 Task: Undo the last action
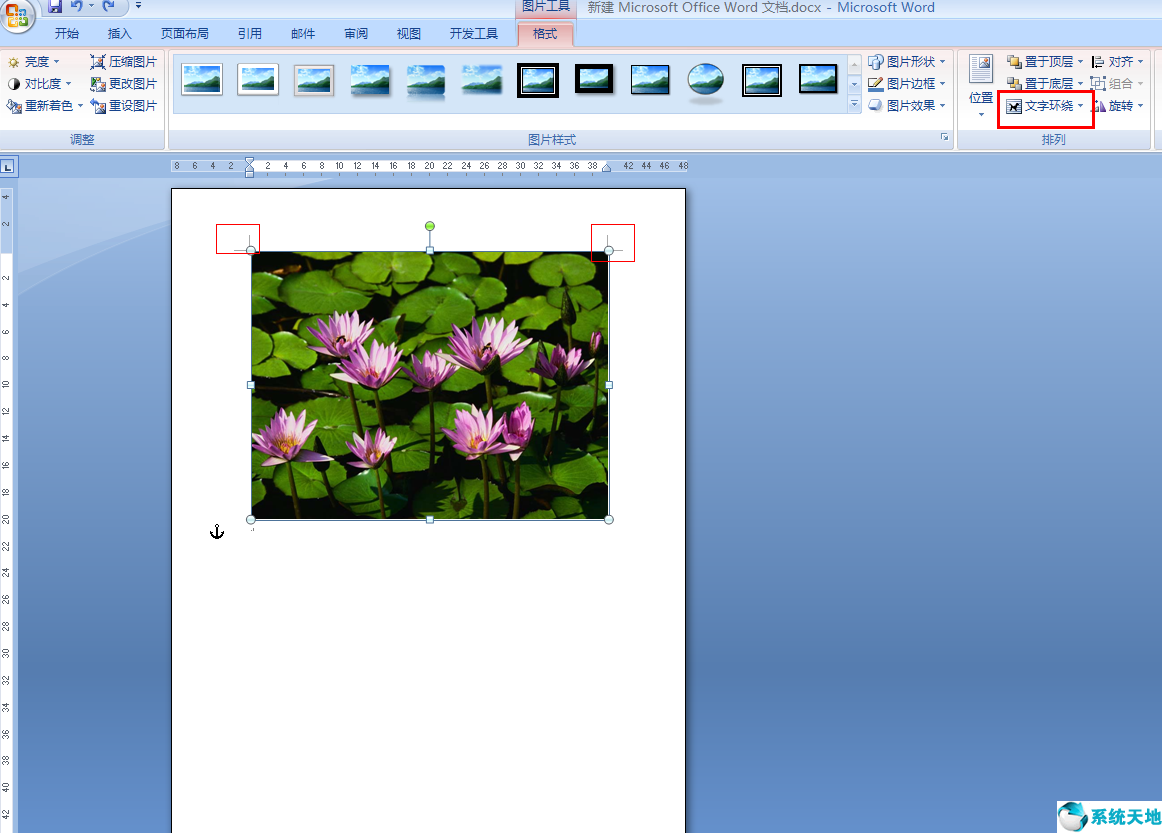pyautogui.click(x=76, y=7)
